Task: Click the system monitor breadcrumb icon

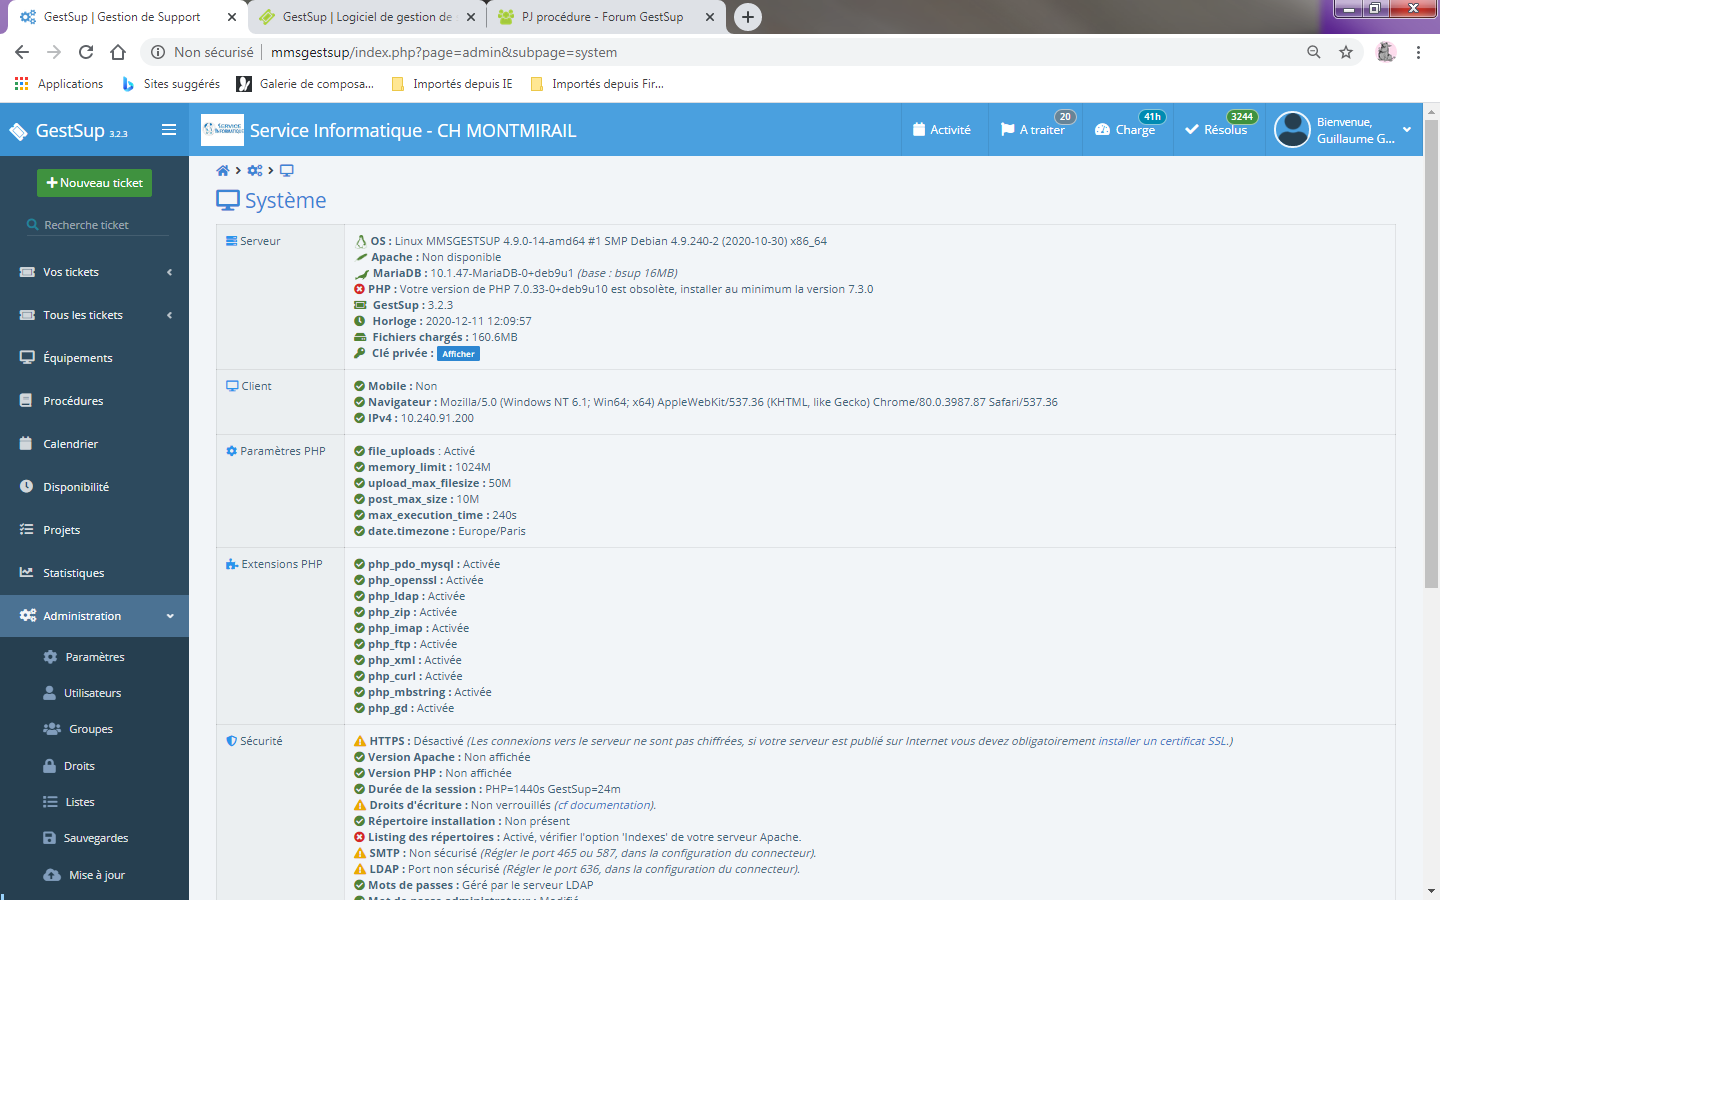Action: point(287,171)
